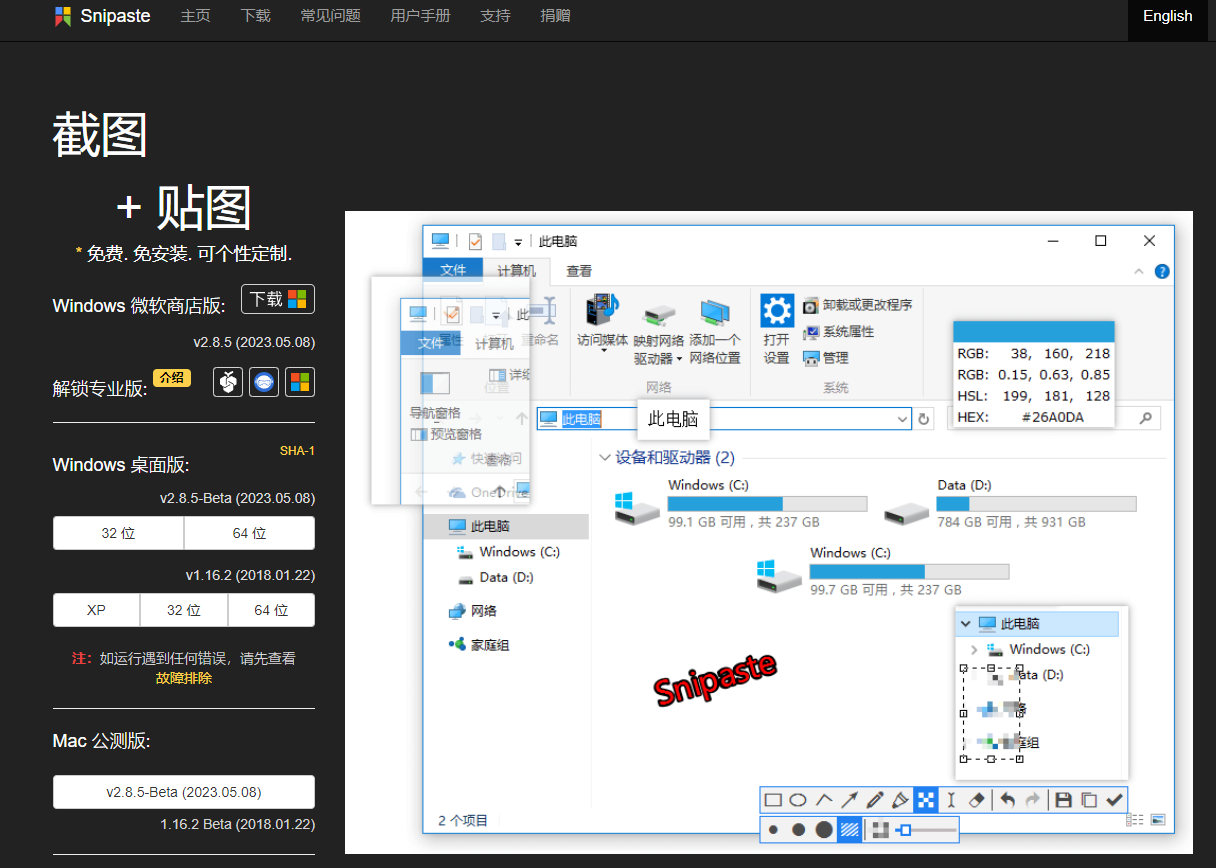Viewport: 1216px width, 868px height.
Task: Click the greyed Redo arrow
Action: 1033,800
